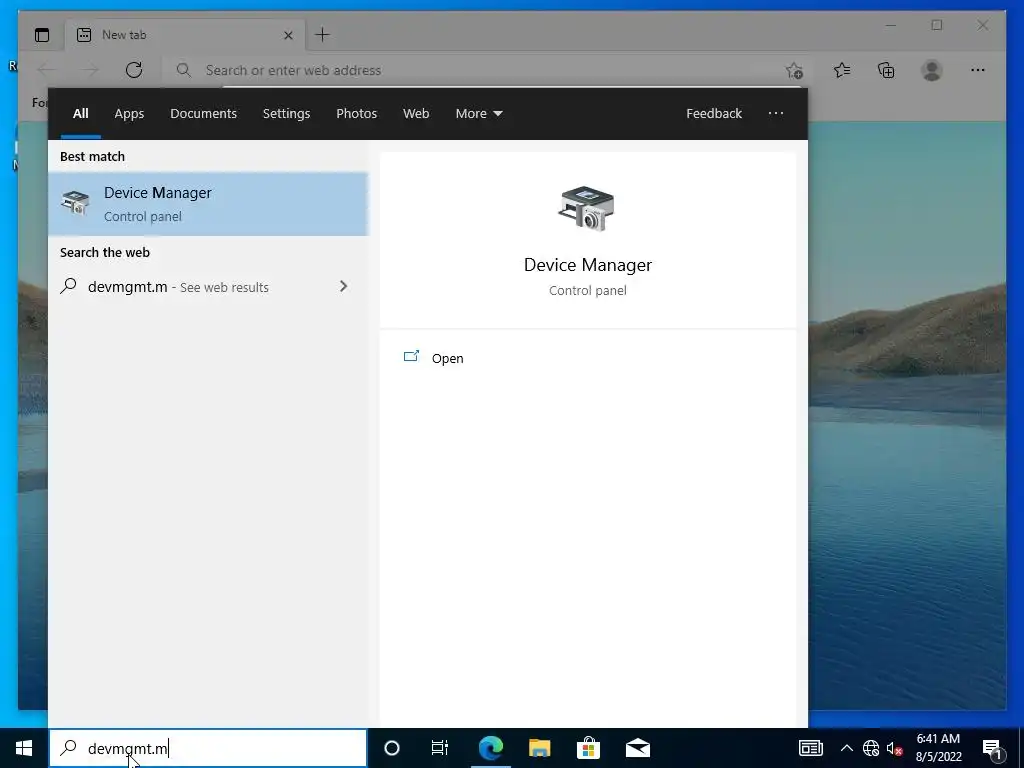Select the All search filter tab

click(80, 114)
